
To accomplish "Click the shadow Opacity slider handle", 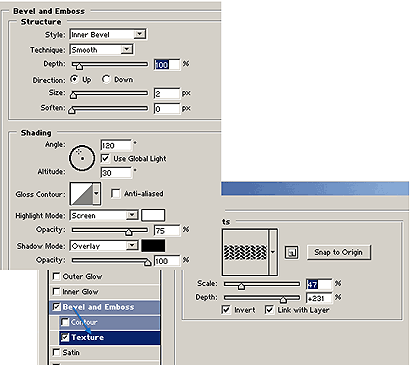I will tap(147, 263).
